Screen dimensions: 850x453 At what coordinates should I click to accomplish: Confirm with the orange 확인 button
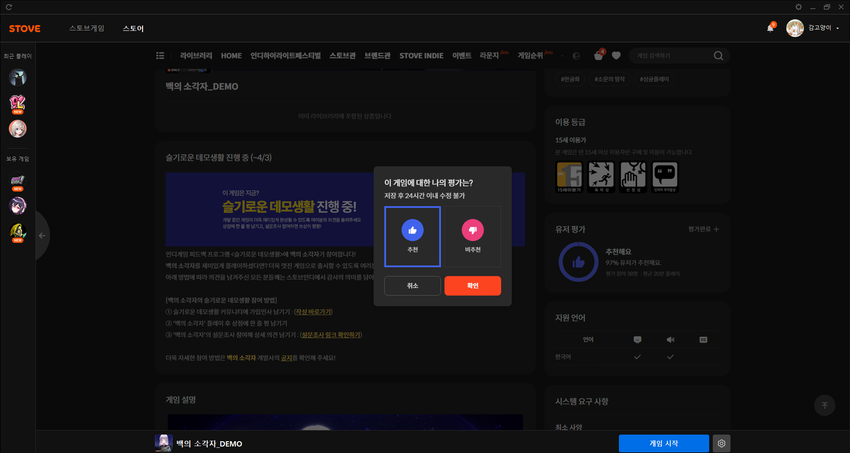[472, 286]
